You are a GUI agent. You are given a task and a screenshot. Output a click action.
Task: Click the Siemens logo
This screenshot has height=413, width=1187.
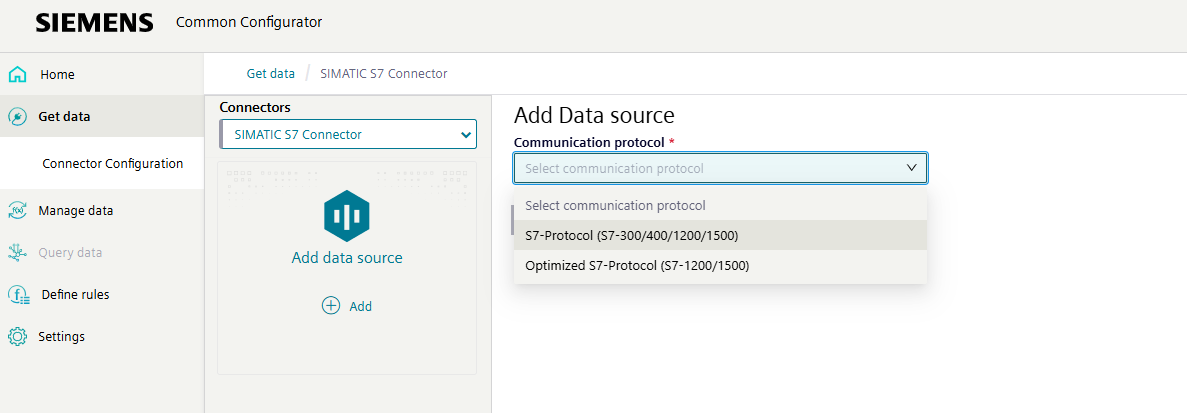coord(95,23)
